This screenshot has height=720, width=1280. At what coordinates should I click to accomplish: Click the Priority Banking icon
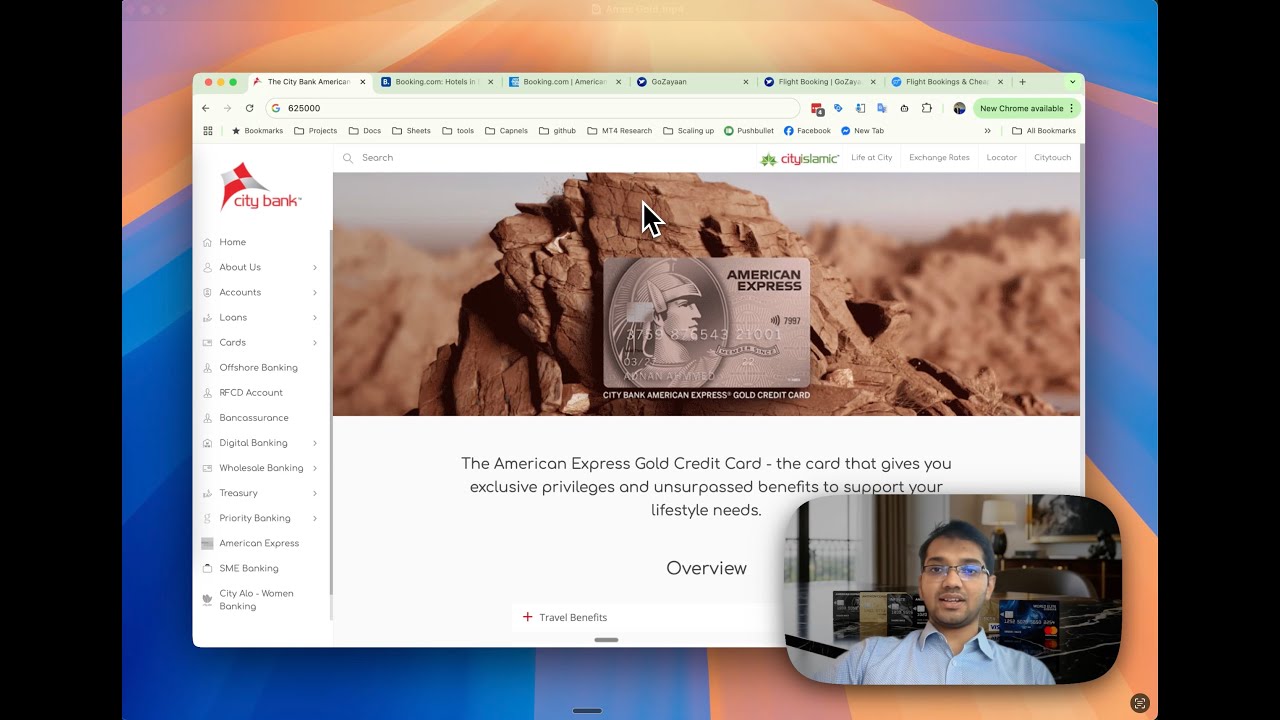[207, 518]
